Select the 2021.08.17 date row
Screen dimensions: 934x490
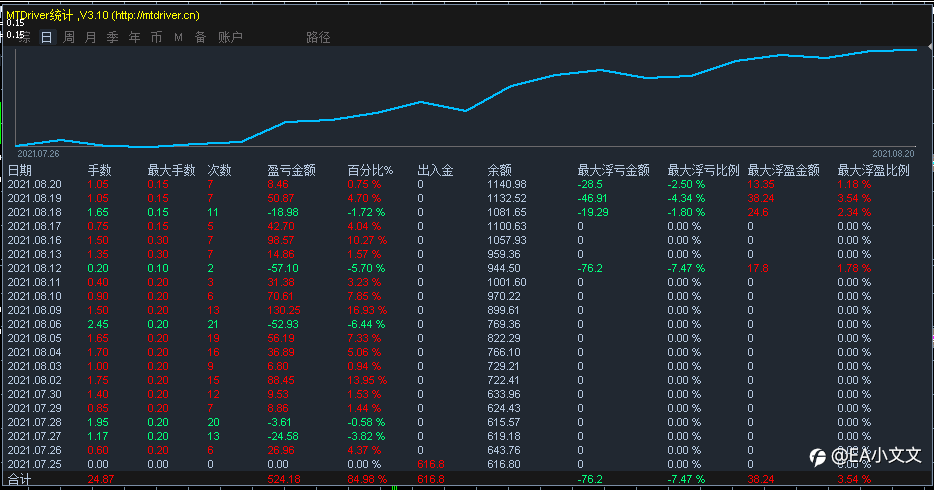35,226
